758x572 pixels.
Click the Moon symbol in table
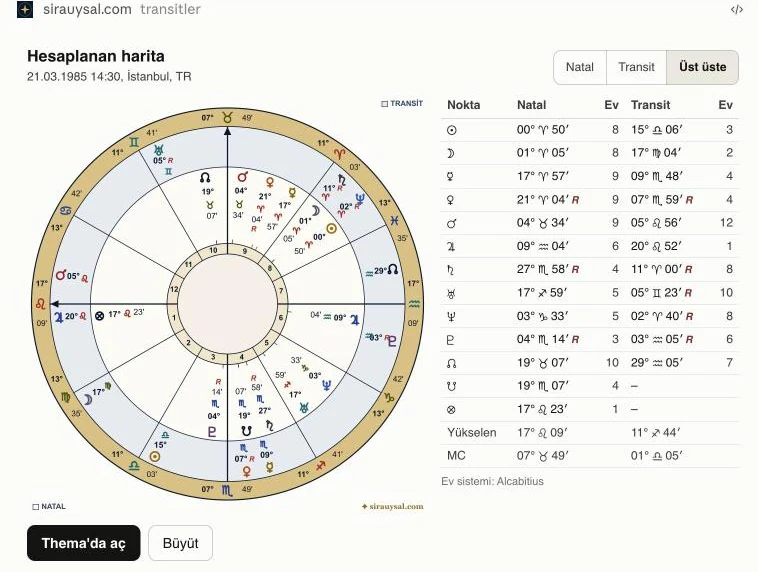[451, 153]
